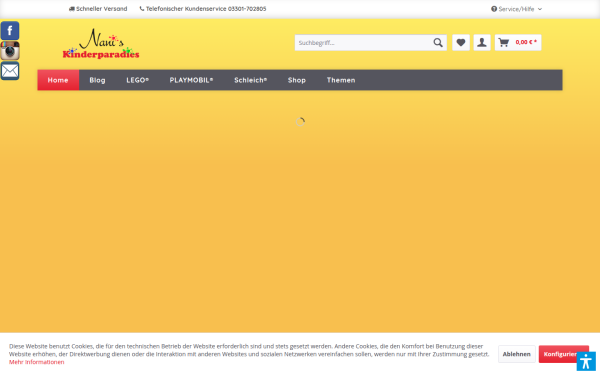Select the Home menu item
Screen dimensions: 600x375
pyautogui.click(x=58, y=80)
